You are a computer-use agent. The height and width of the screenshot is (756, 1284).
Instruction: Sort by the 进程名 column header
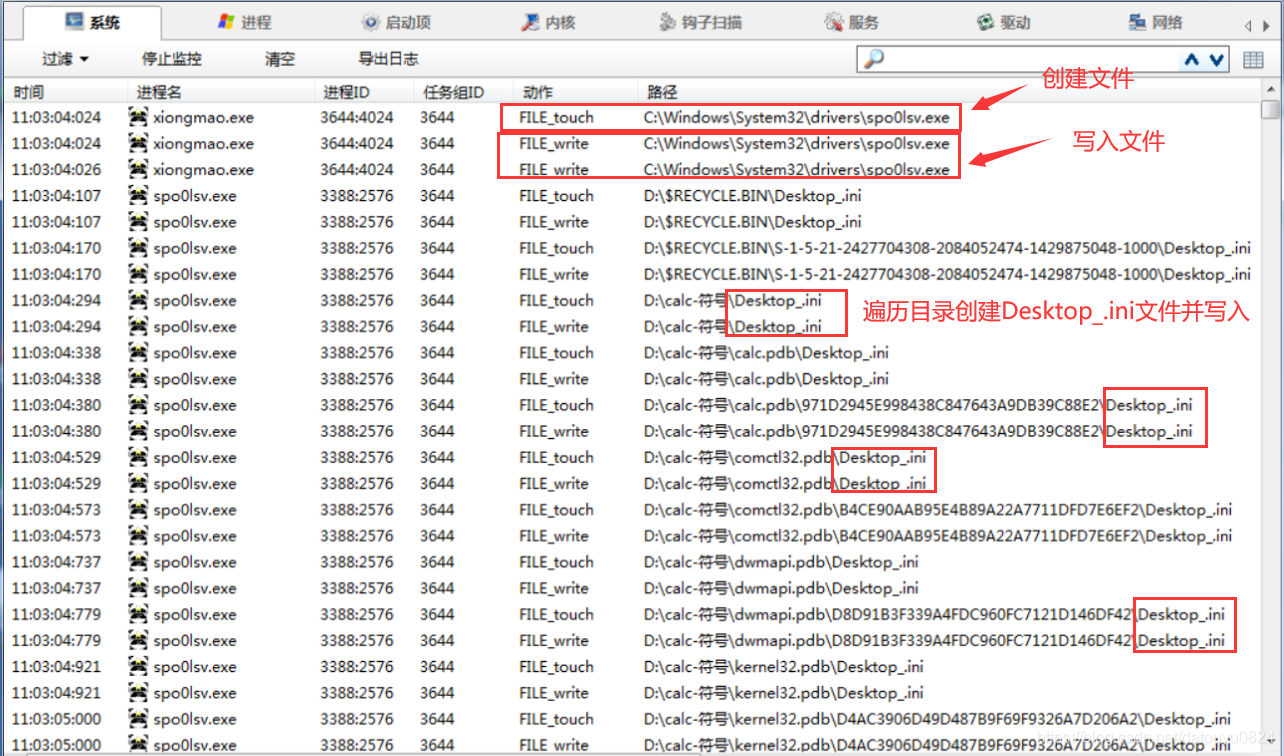click(x=221, y=92)
